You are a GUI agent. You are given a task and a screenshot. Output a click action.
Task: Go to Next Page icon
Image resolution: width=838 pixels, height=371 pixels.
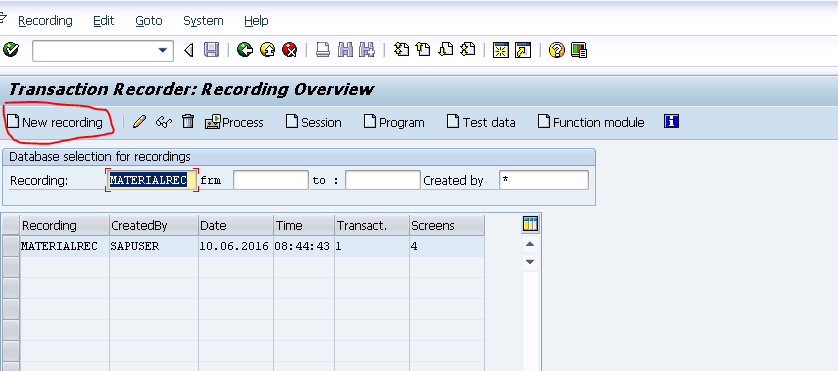tap(445, 50)
